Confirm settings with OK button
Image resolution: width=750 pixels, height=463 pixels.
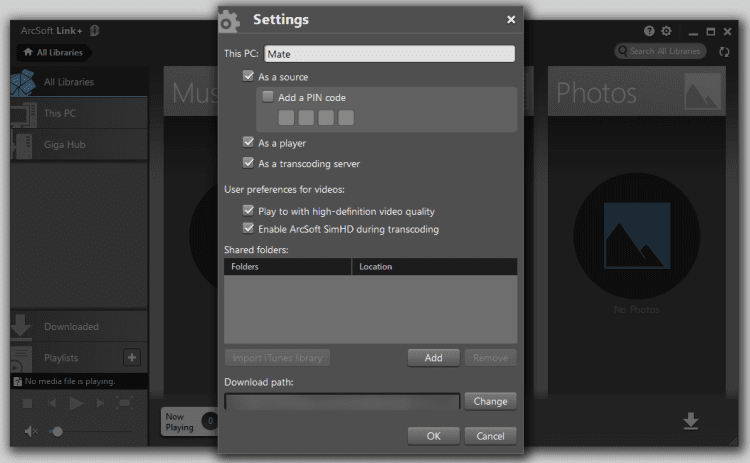coord(433,436)
